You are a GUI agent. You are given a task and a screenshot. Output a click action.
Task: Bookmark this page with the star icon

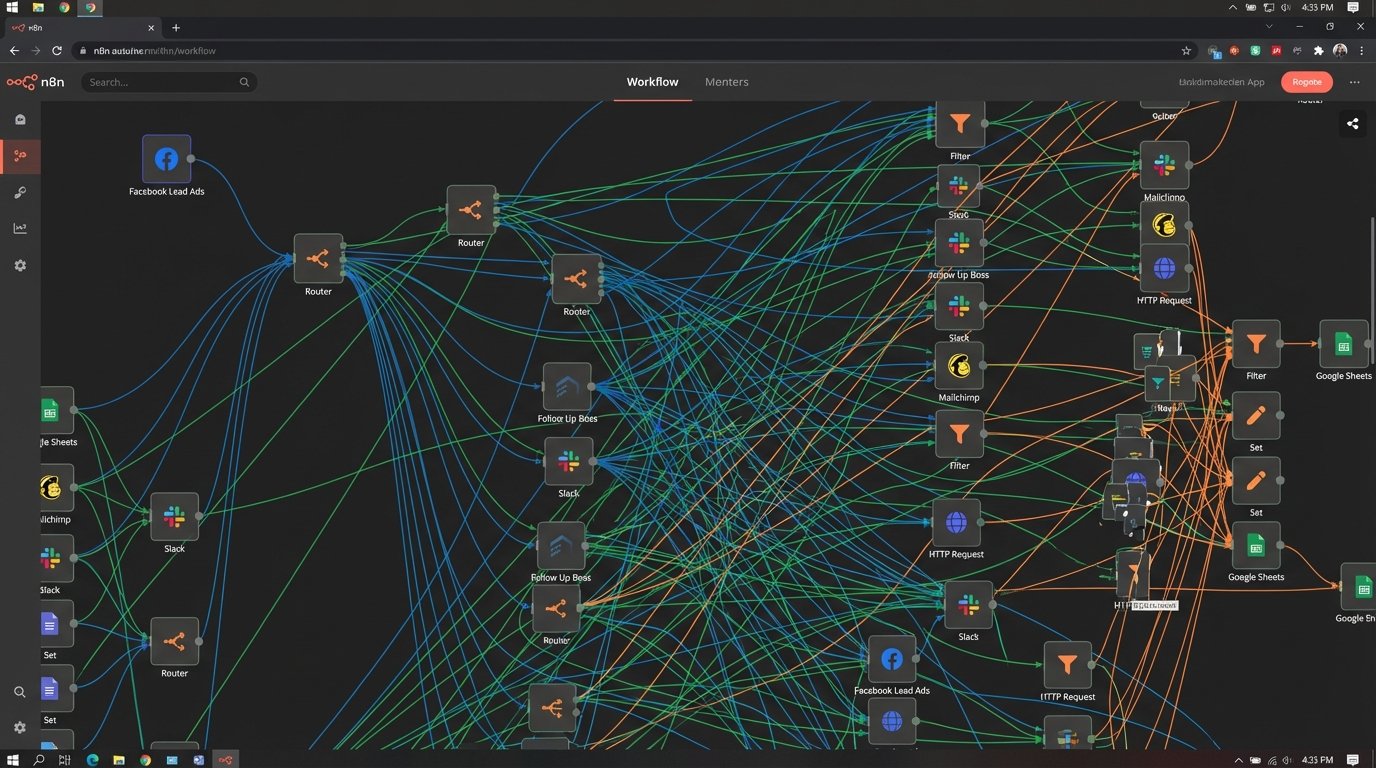[x=1186, y=51]
